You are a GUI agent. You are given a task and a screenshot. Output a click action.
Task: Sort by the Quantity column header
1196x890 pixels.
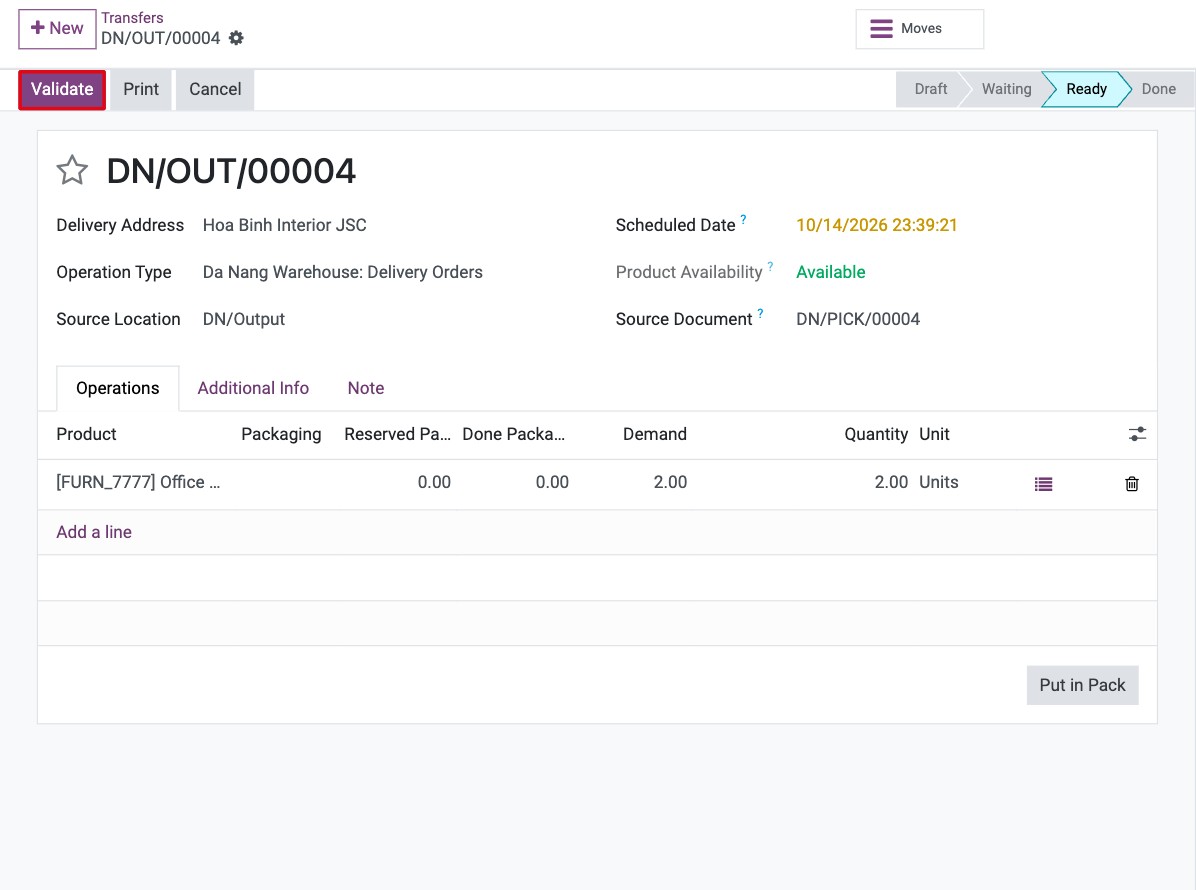[x=876, y=434]
